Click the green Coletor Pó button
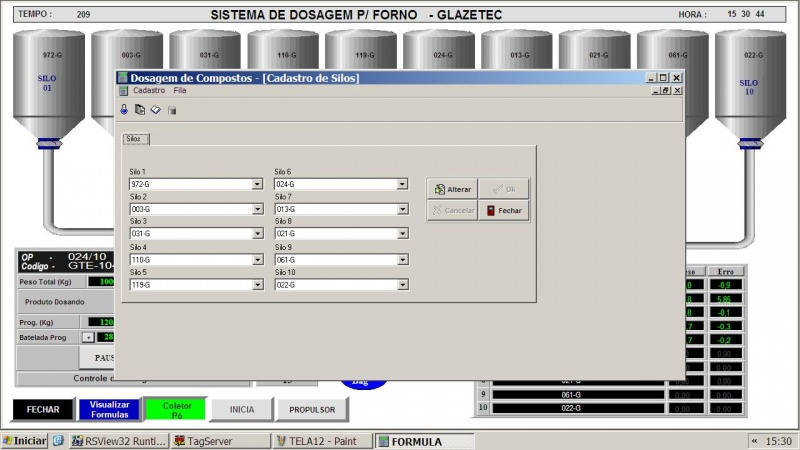800x450 pixels. [x=174, y=409]
